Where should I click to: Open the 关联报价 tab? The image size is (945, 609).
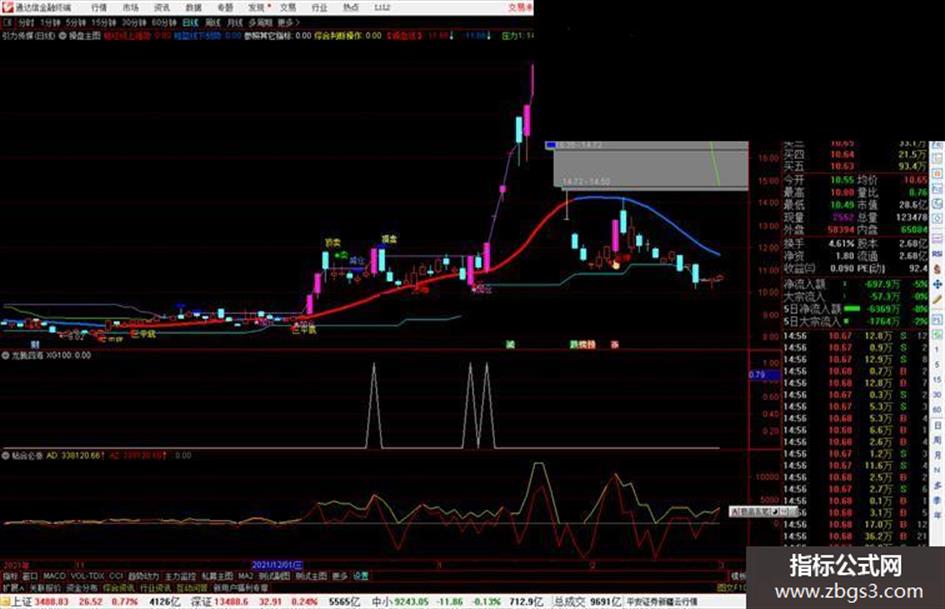pos(45,587)
